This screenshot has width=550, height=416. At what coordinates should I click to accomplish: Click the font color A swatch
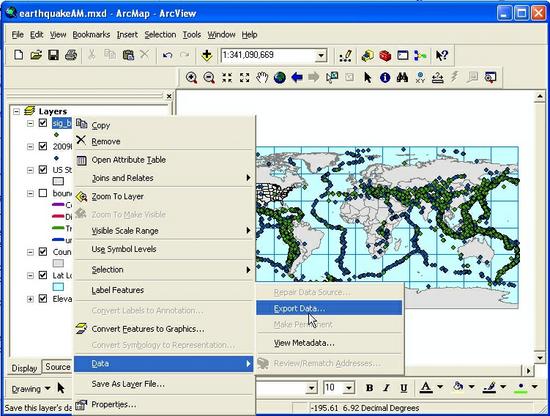point(426,387)
